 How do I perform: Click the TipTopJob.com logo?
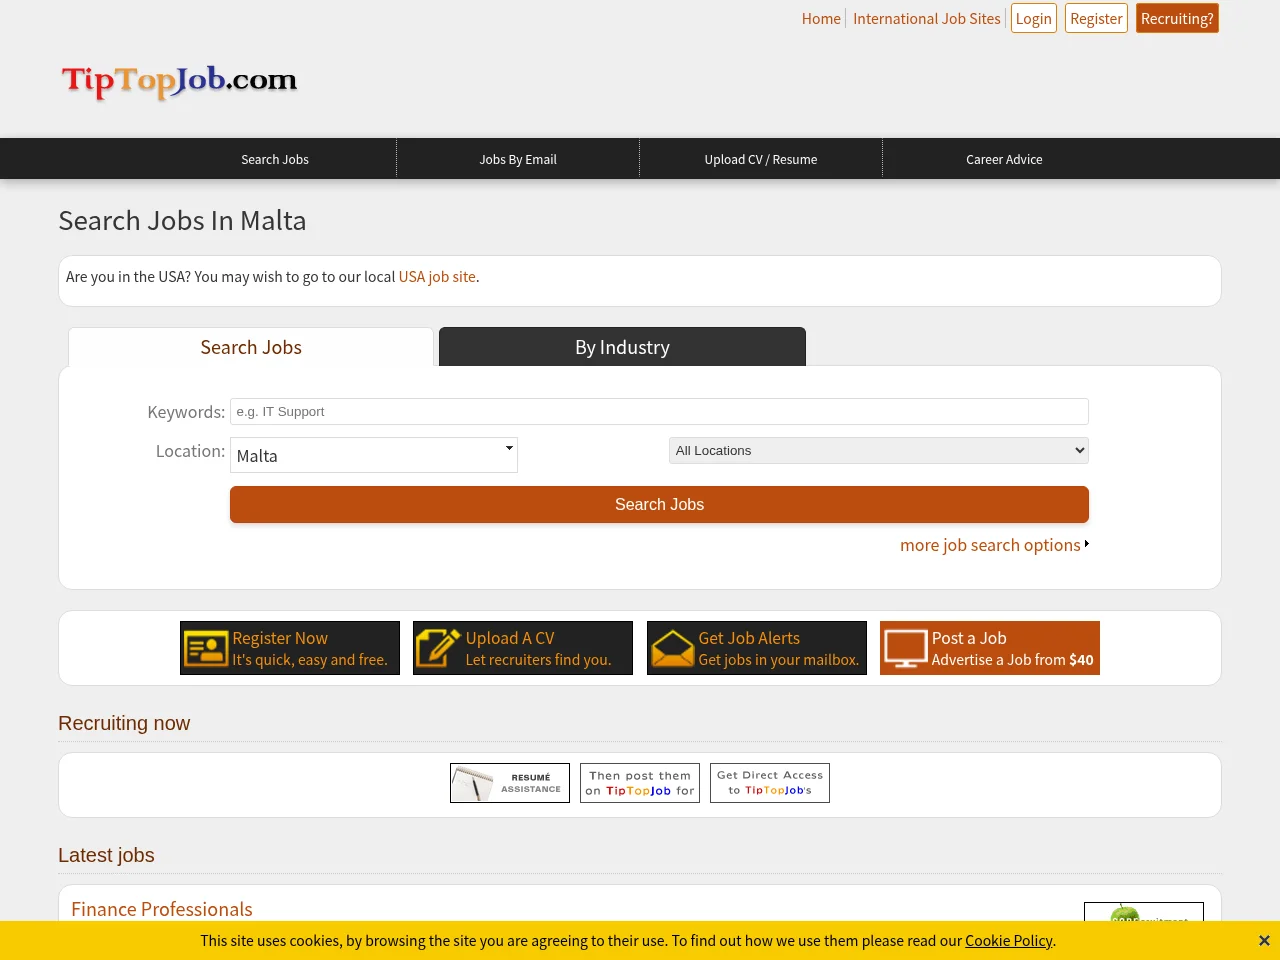coord(179,81)
